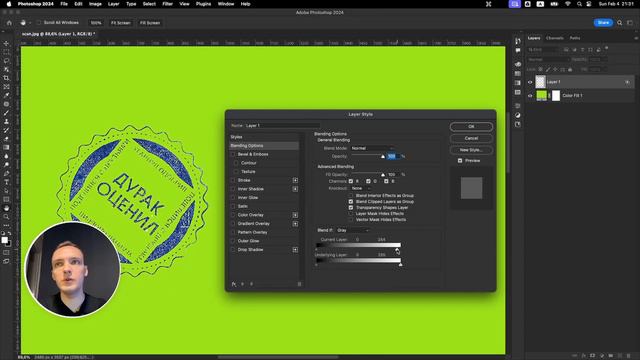Toggle the Preview checkbox
The image size is (640, 360).
(x=460, y=161)
